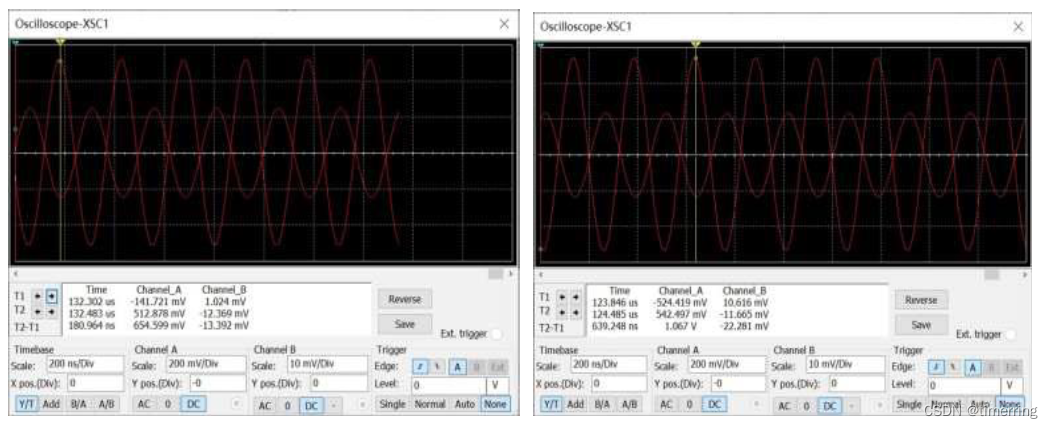The height and width of the screenshot is (428, 1053).
Task: Set Channel A coupling DC, left oscilloscope
Action: point(193,404)
